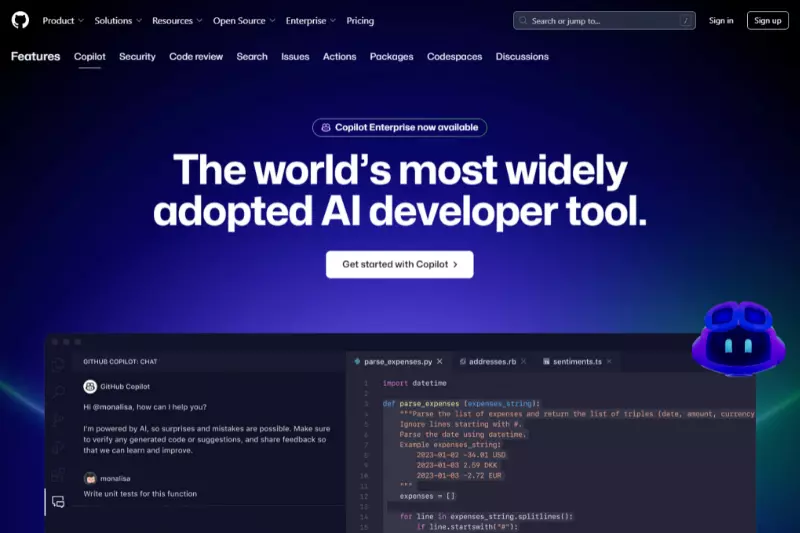
Task: Click the 'Ignore lines starting with #.' comment
Action: [x=461, y=424]
